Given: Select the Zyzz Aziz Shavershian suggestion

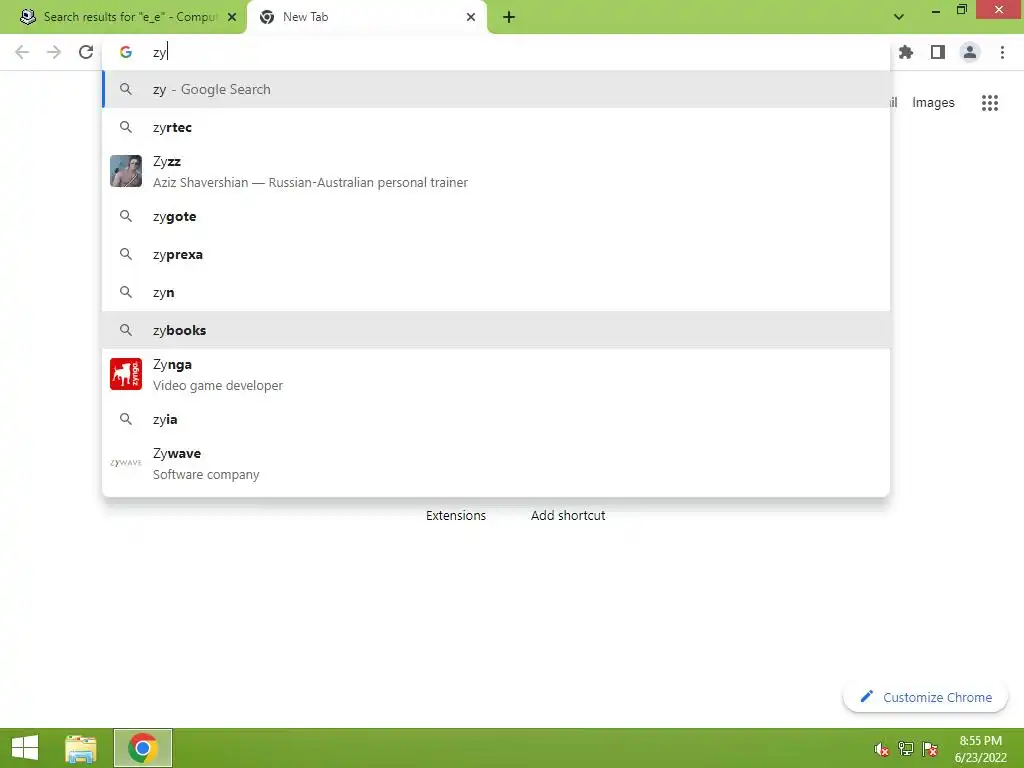Looking at the screenshot, I should (496, 172).
